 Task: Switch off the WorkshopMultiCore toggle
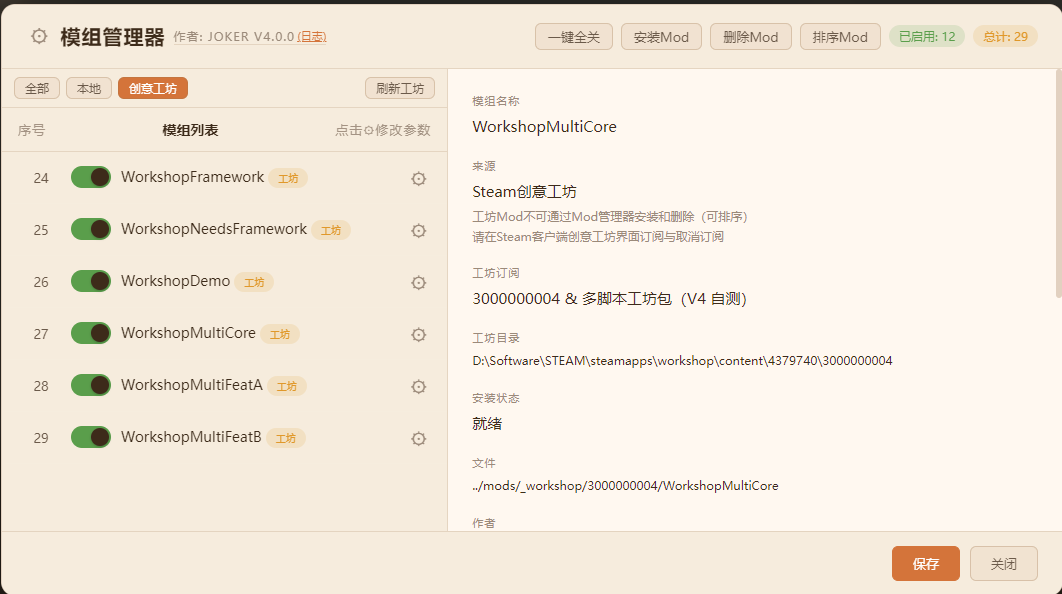pos(91,333)
